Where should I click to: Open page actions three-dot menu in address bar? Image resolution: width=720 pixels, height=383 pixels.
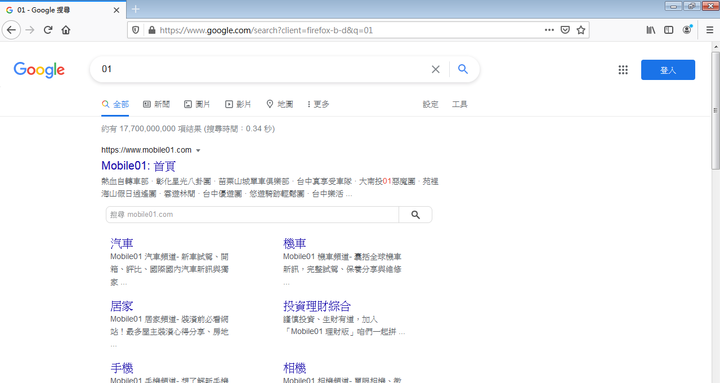(549, 30)
